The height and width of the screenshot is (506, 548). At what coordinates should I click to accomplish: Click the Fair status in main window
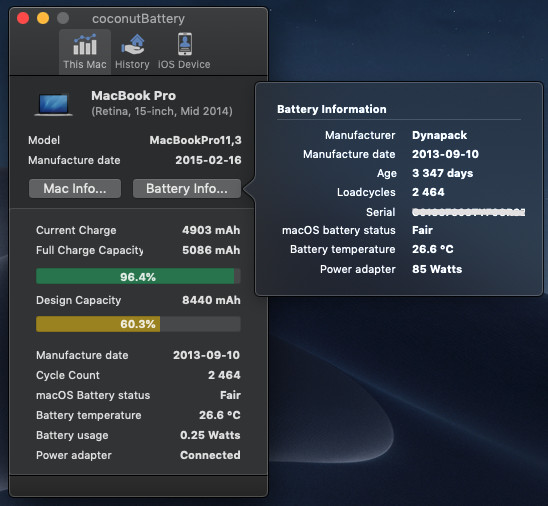pos(230,395)
